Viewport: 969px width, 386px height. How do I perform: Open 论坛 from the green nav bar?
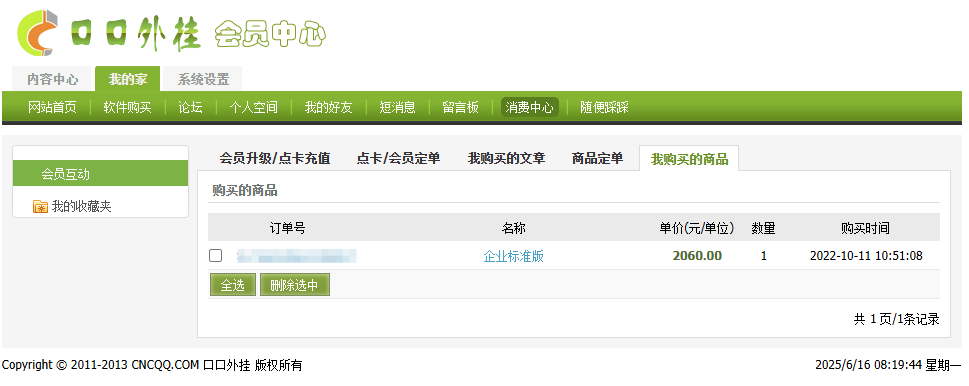pyautogui.click(x=190, y=107)
